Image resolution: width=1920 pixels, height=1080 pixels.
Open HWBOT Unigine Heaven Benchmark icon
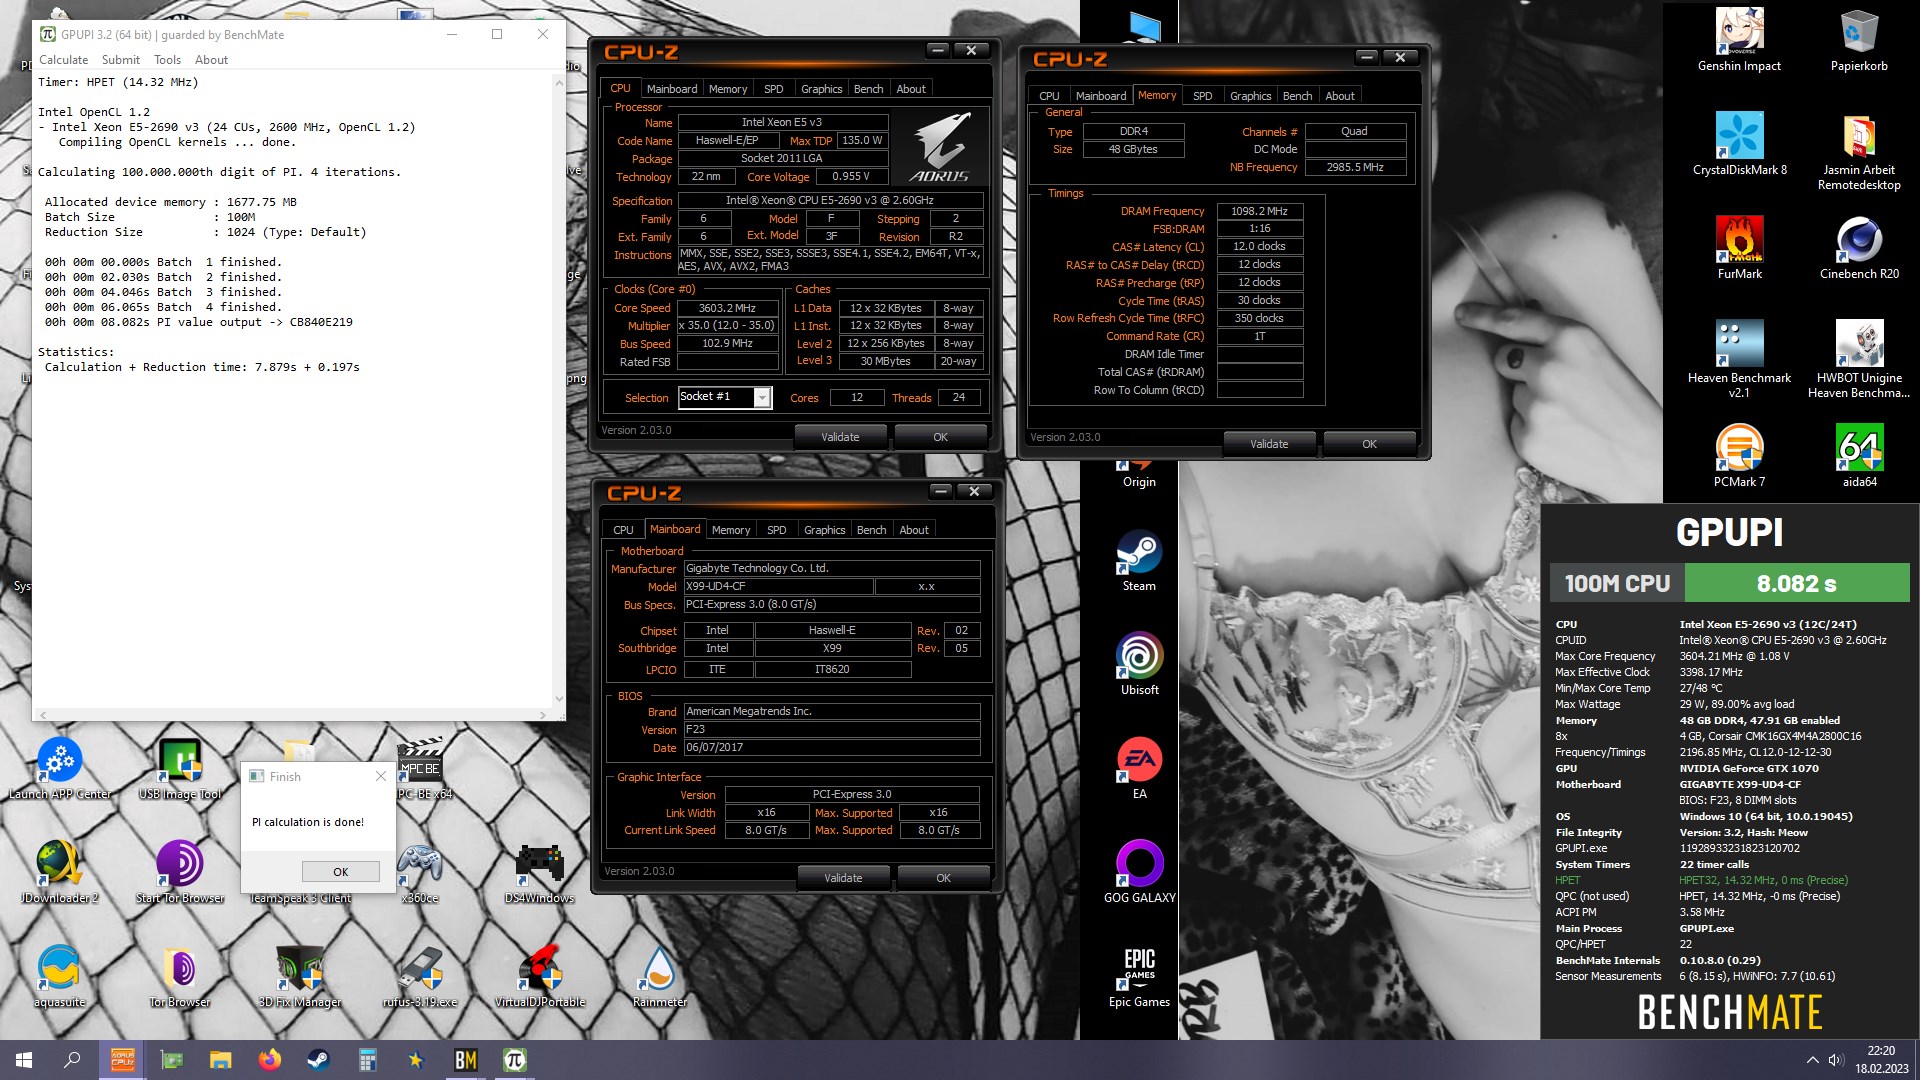pos(1859,360)
